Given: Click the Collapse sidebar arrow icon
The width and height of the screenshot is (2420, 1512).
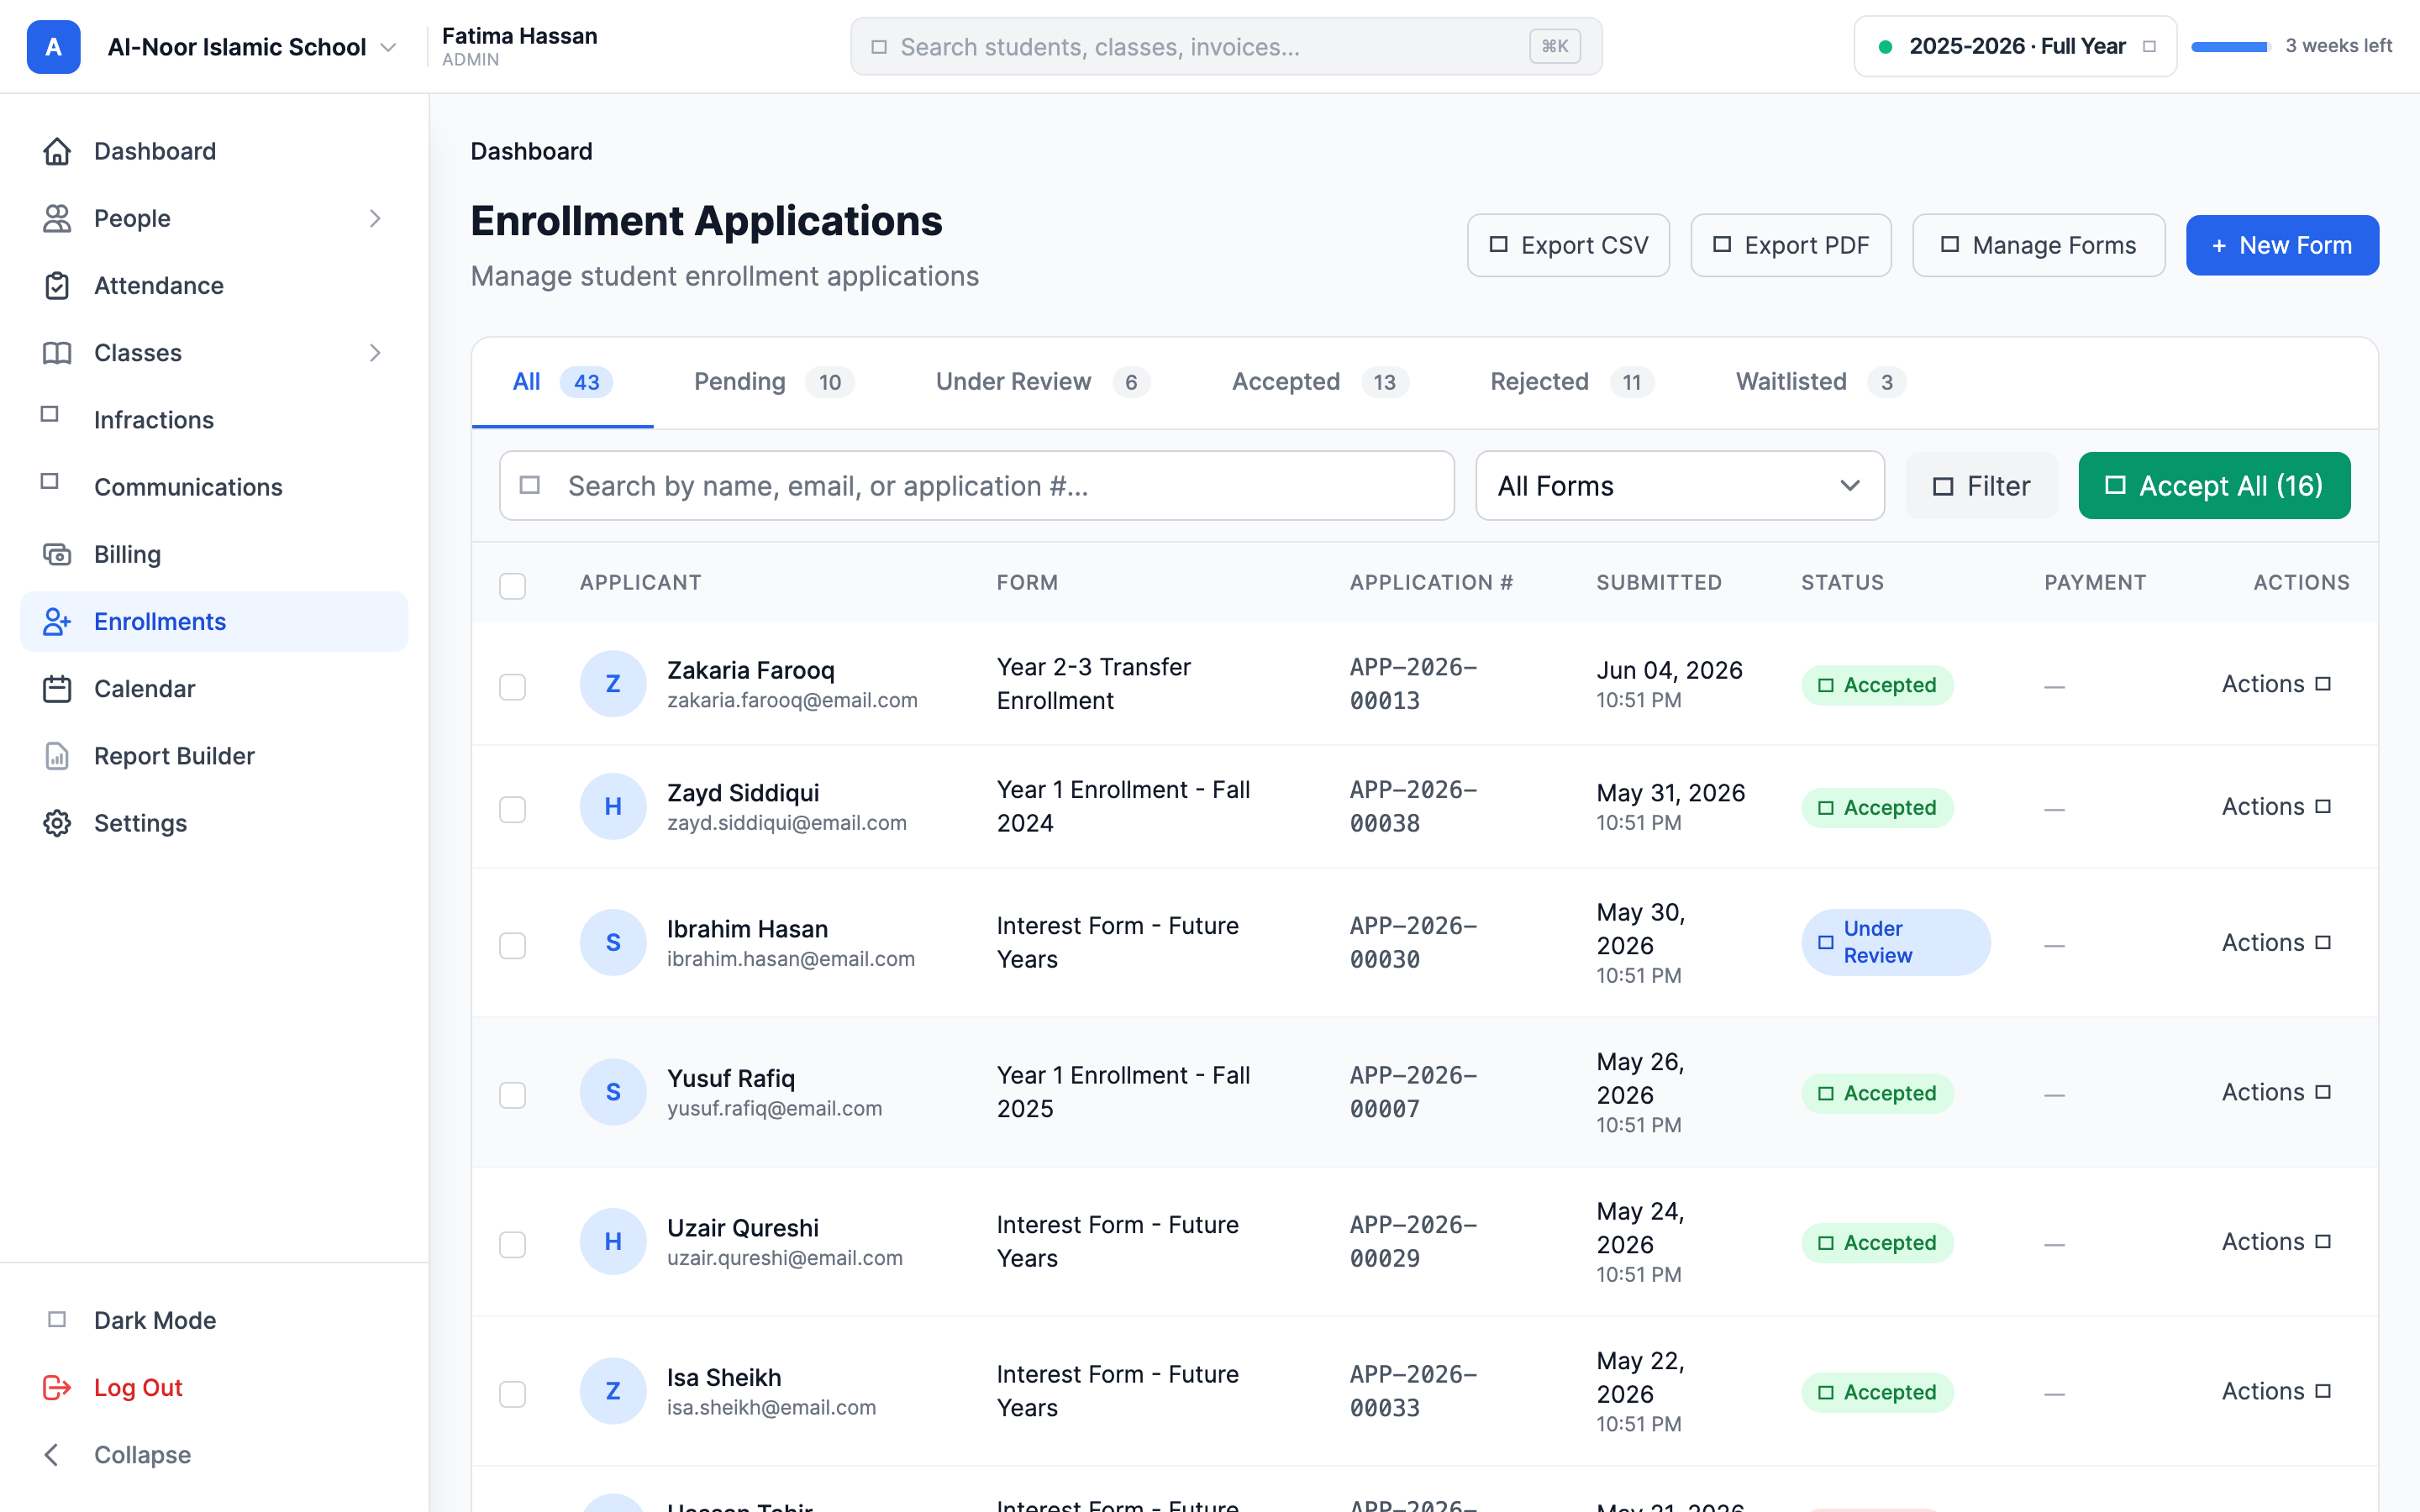Looking at the screenshot, I should (x=52, y=1454).
